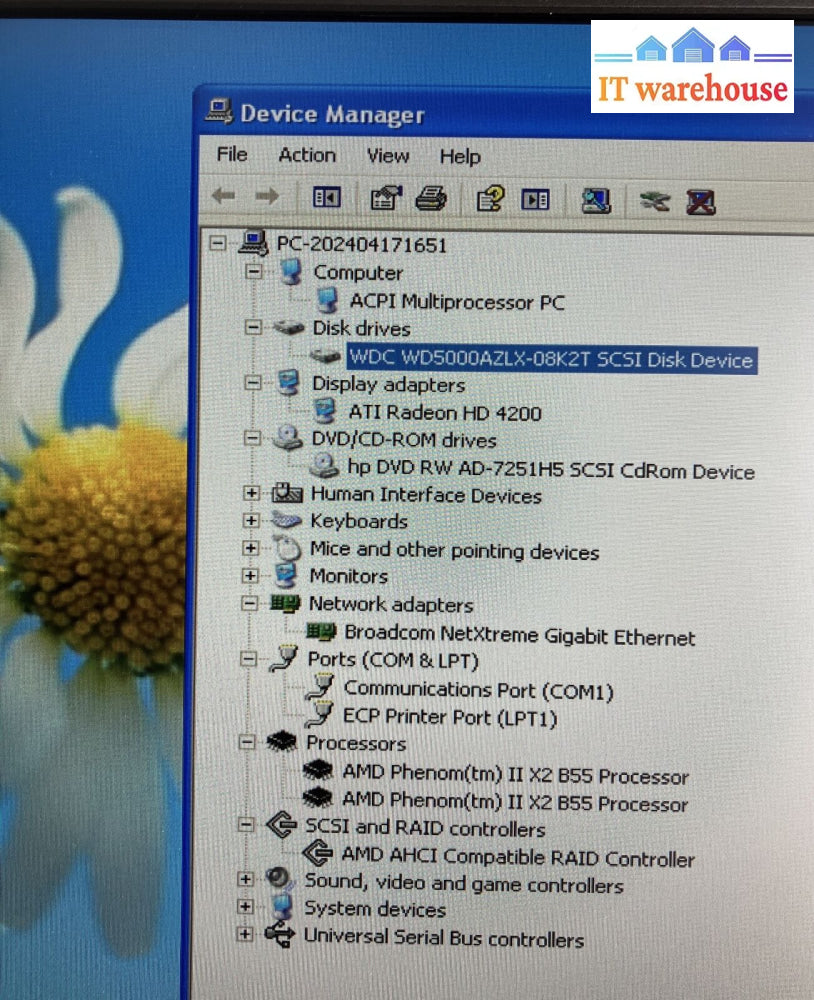Collapse the Display adapters category
The image size is (814, 1000).
253,383
